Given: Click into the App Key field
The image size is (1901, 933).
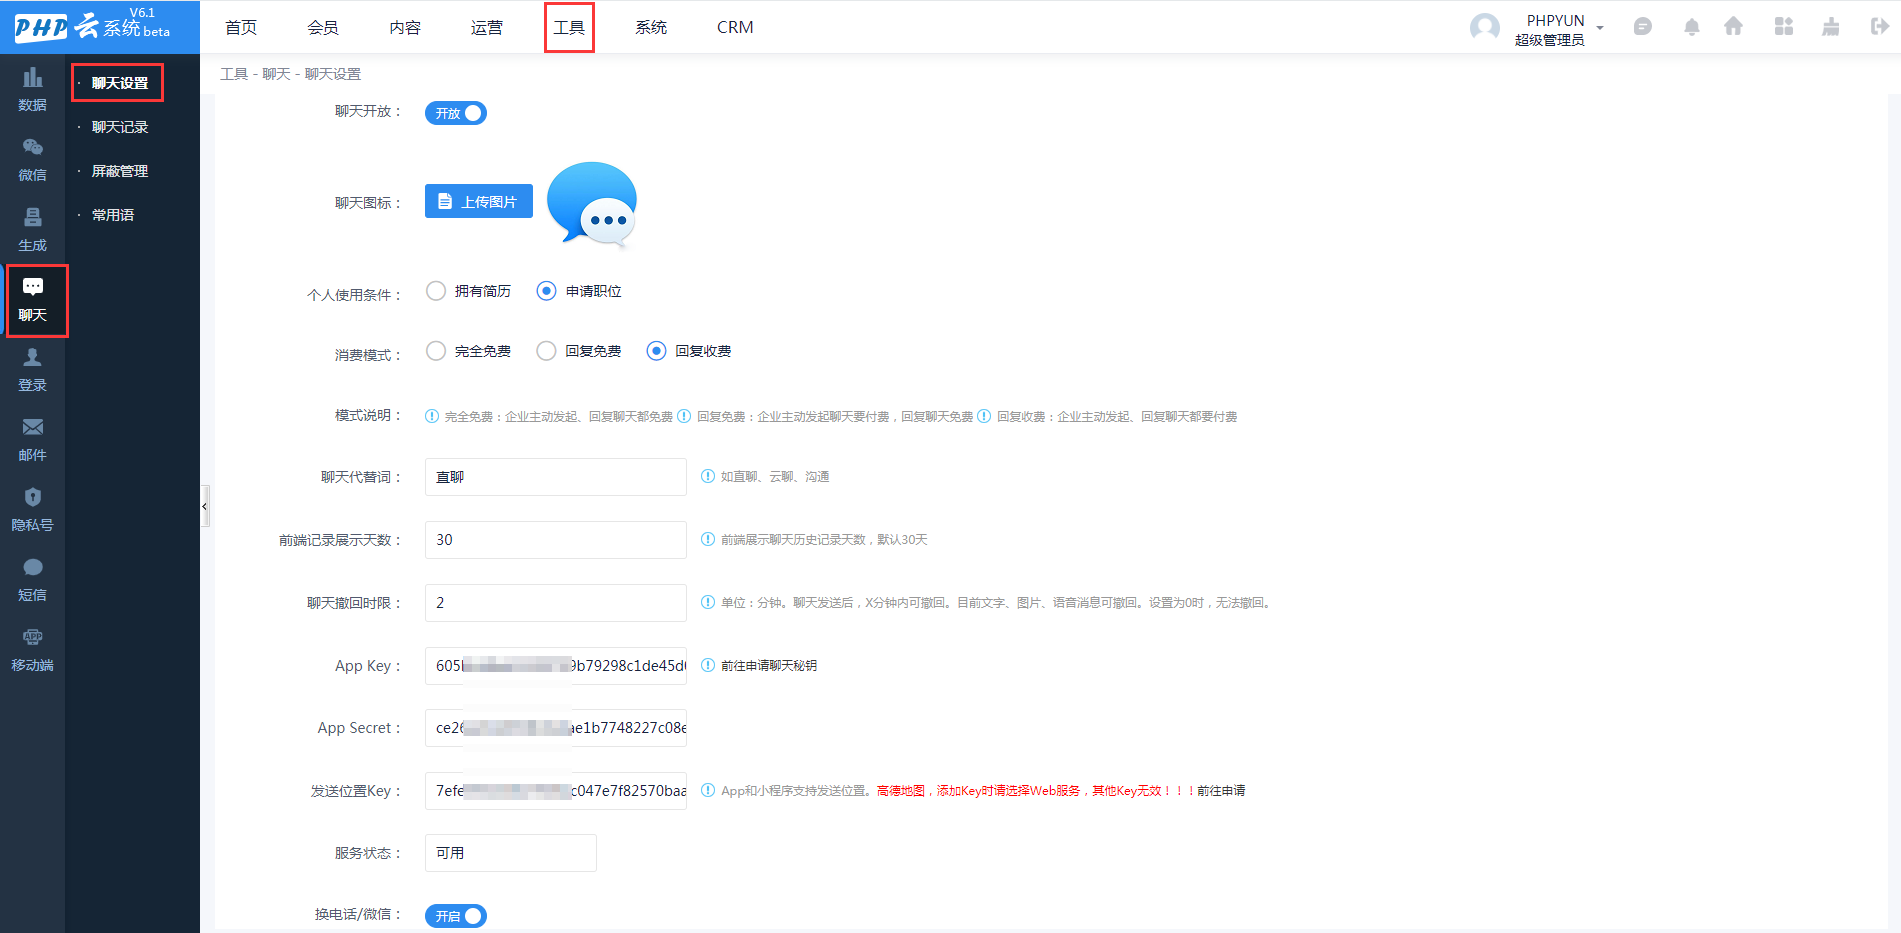Looking at the screenshot, I should tap(556, 666).
